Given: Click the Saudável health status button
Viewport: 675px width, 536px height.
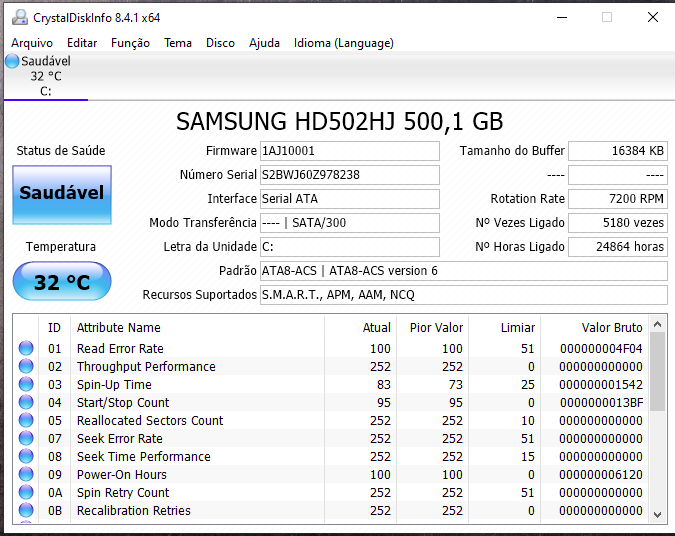Looking at the screenshot, I should coord(62,195).
